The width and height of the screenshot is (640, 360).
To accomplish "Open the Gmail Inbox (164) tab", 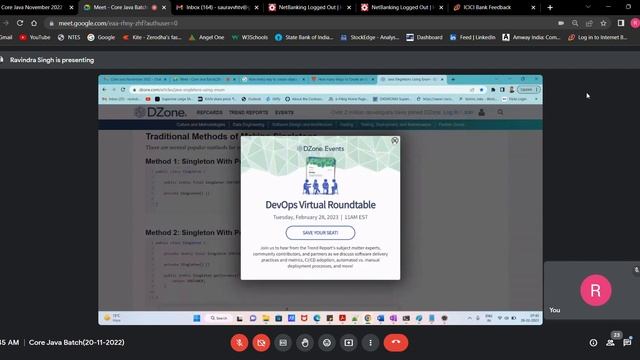I will [218, 7].
